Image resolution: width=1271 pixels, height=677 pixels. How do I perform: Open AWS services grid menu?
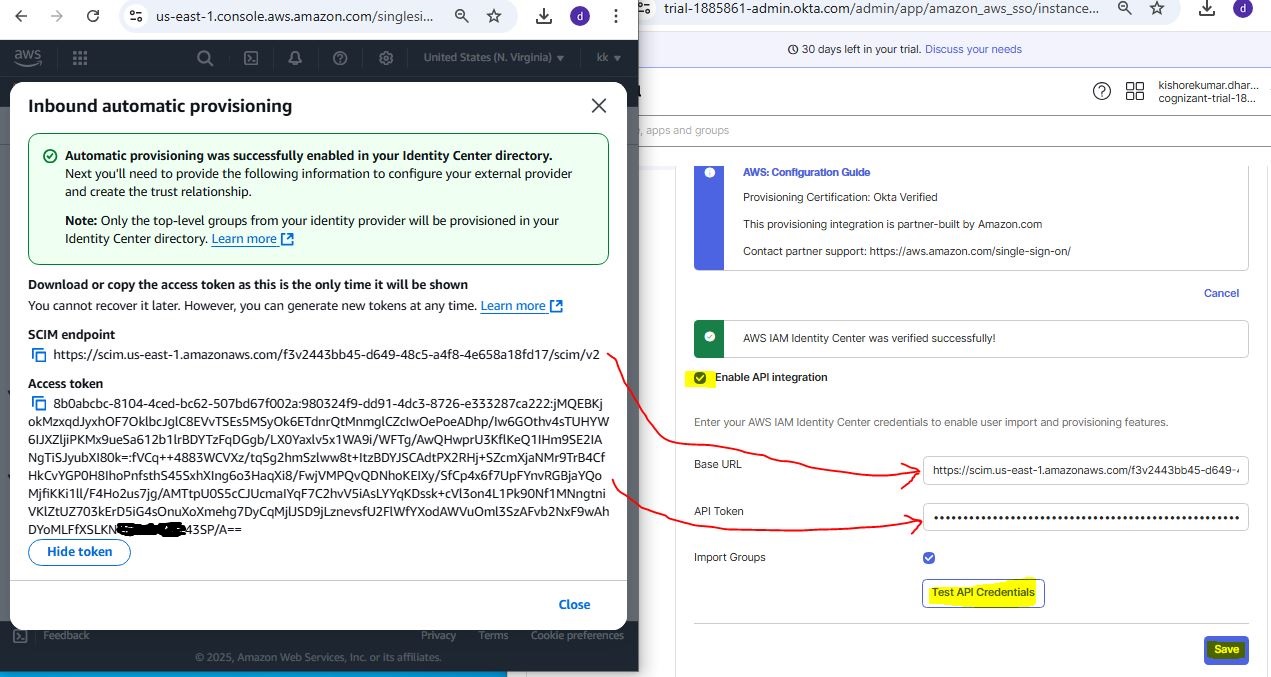point(80,58)
